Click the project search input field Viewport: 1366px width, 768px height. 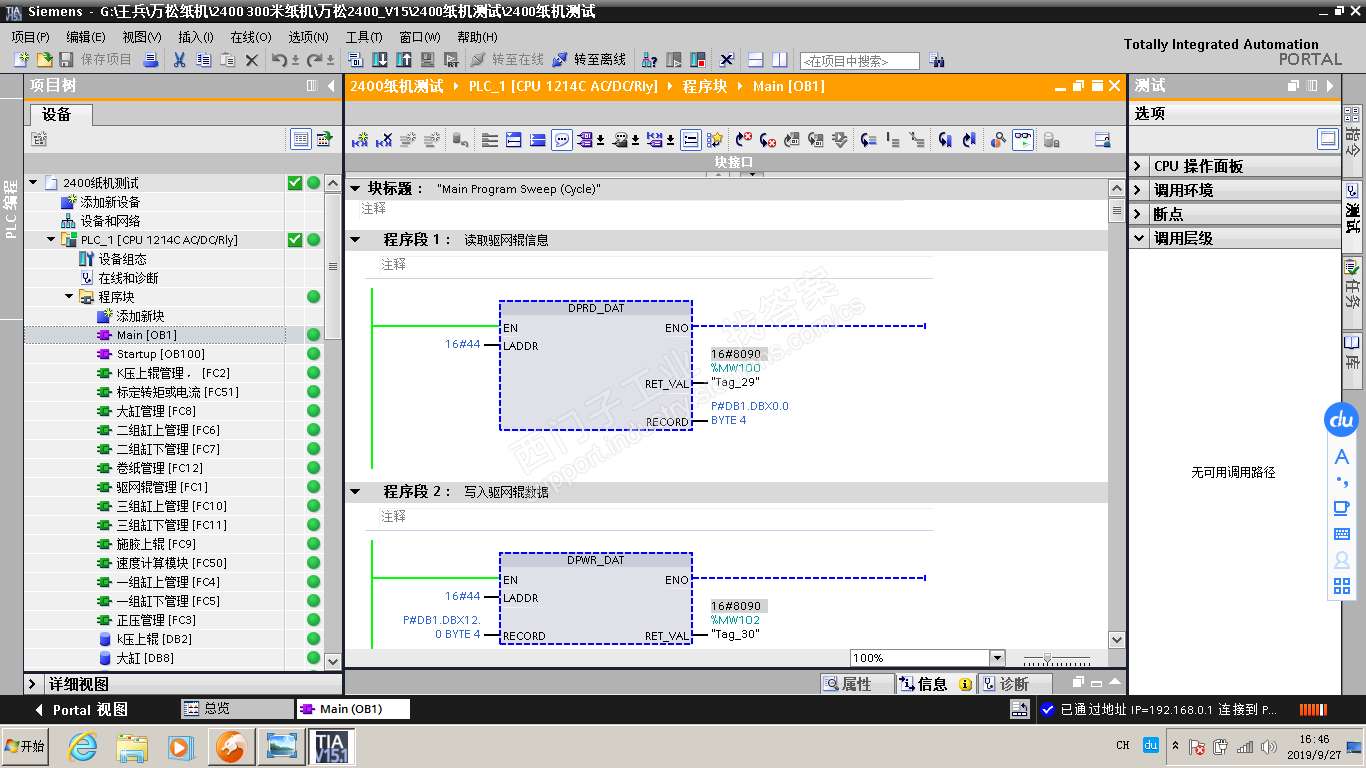(860, 61)
